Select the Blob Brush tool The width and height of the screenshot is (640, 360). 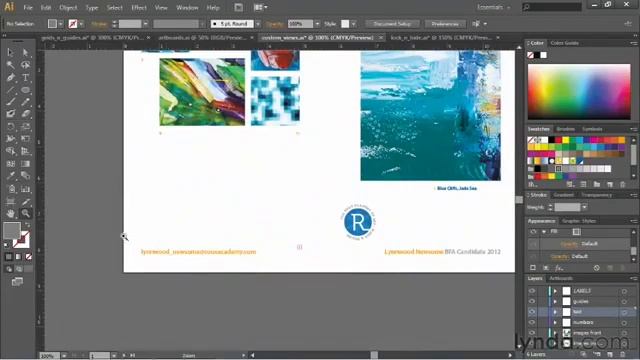10,114
